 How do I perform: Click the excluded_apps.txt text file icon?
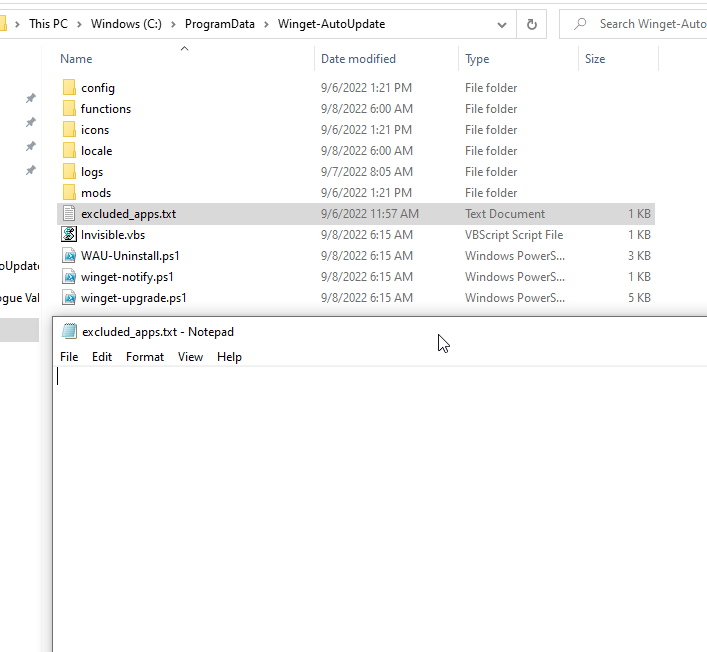pyautogui.click(x=69, y=214)
